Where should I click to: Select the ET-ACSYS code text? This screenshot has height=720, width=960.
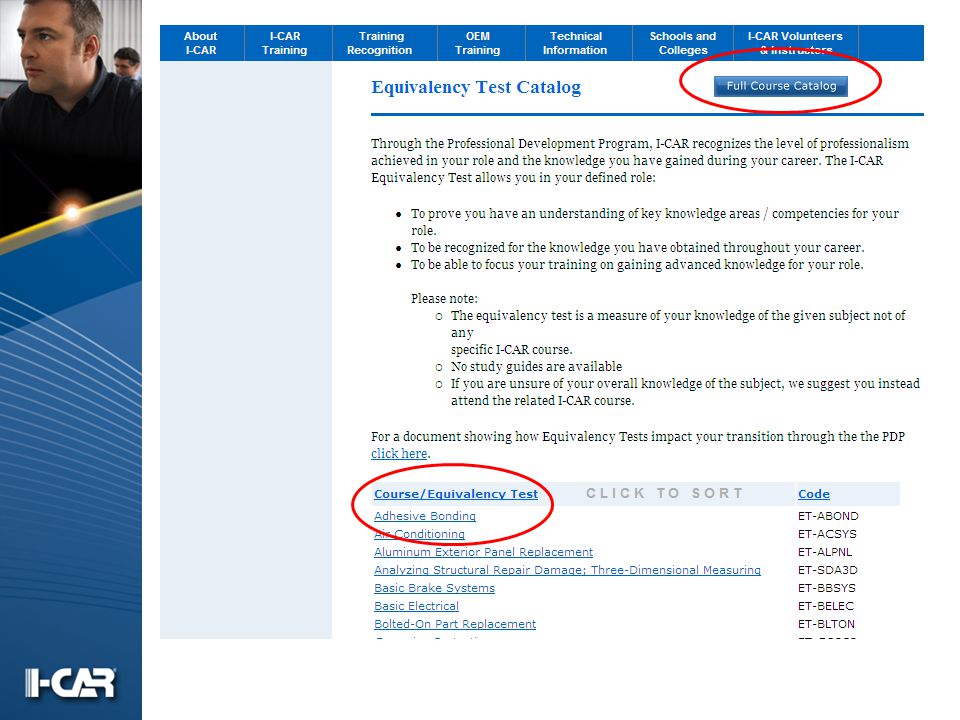point(827,534)
